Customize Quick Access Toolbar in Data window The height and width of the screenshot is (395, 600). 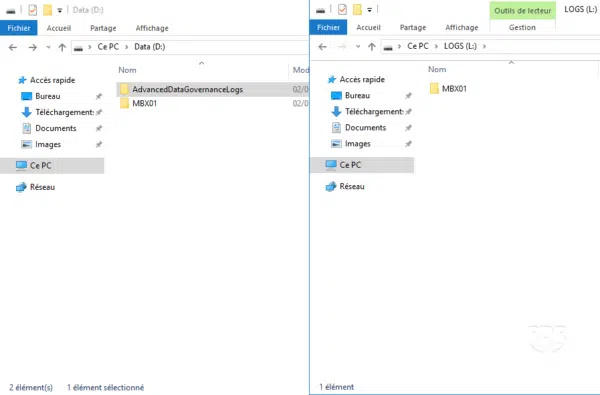60,10
